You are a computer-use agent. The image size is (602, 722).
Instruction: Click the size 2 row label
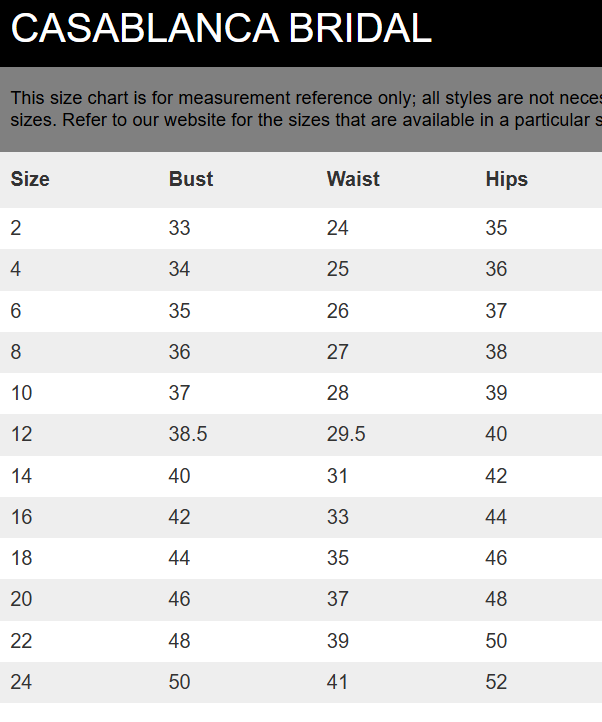(x=16, y=228)
